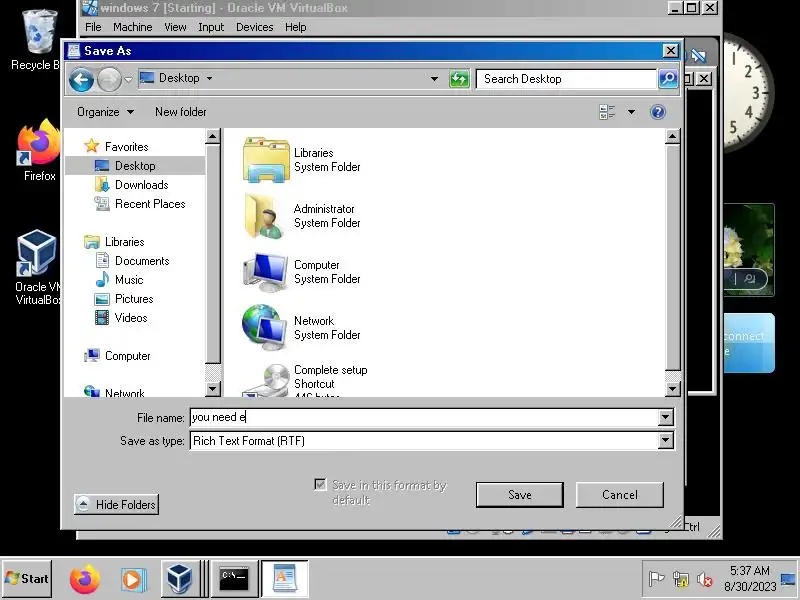Open Windows Media Player taskbar icon
Image resolution: width=800 pixels, height=600 pixels.
tap(133, 579)
